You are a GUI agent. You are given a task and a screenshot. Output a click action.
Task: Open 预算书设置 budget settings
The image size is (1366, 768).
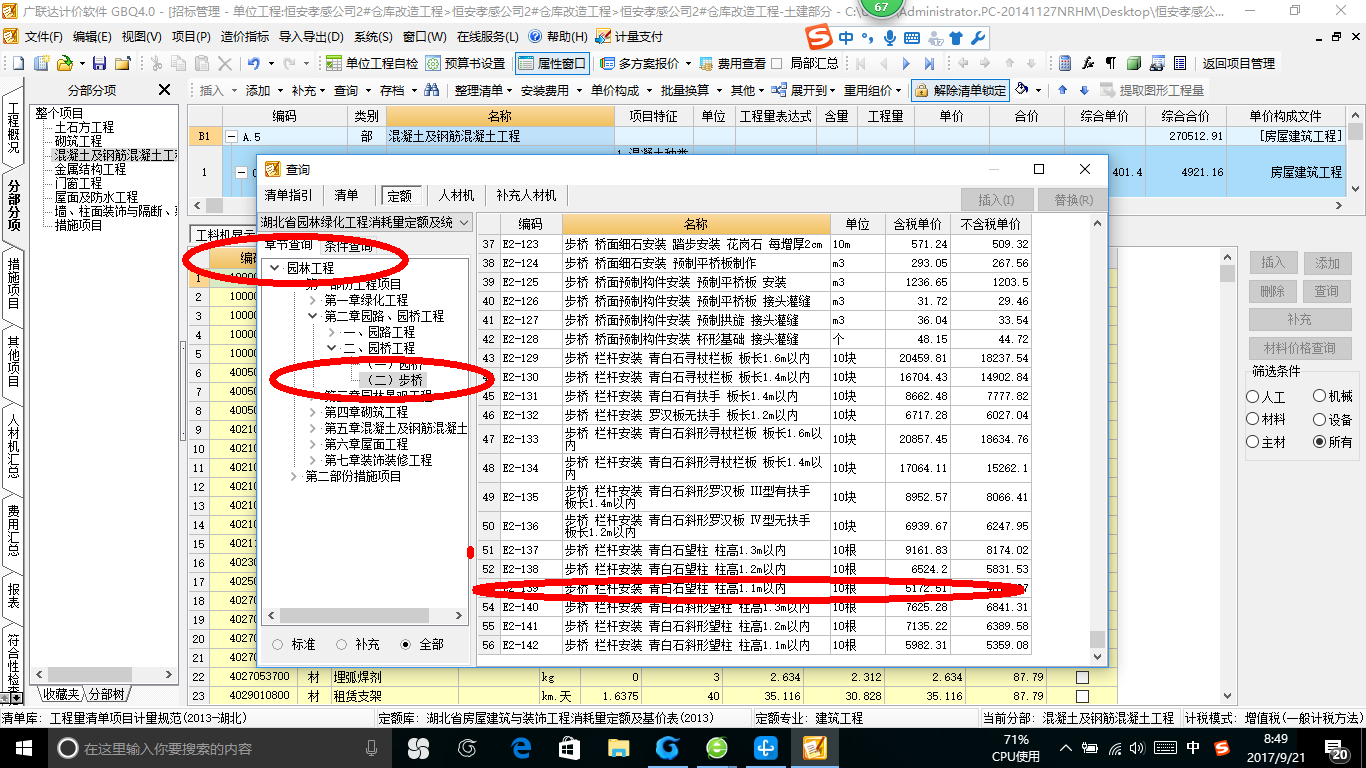466,63
